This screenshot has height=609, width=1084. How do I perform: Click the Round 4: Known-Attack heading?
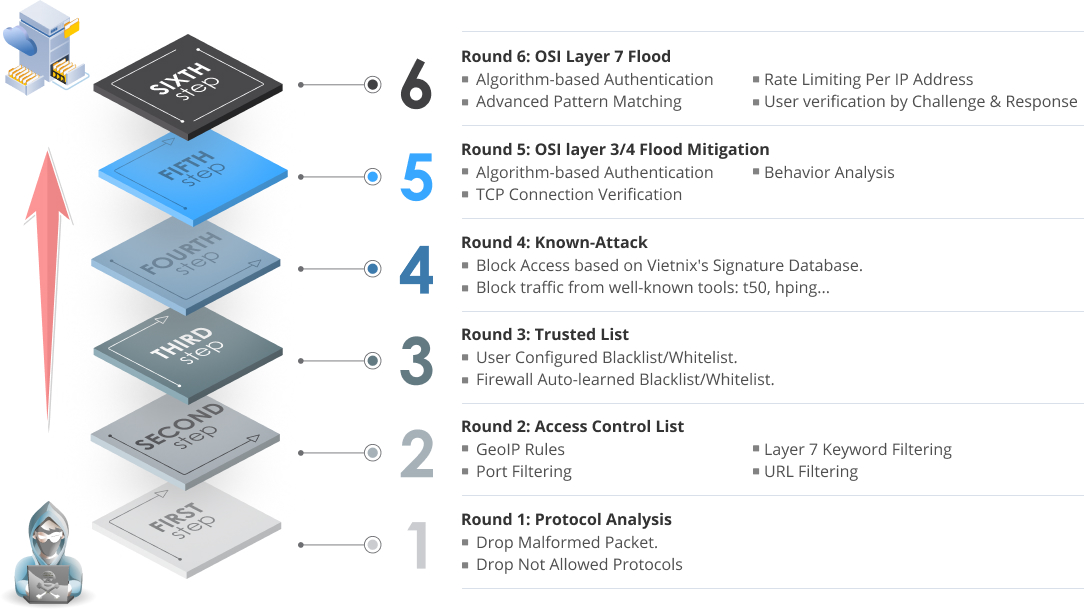click(554, 243)
